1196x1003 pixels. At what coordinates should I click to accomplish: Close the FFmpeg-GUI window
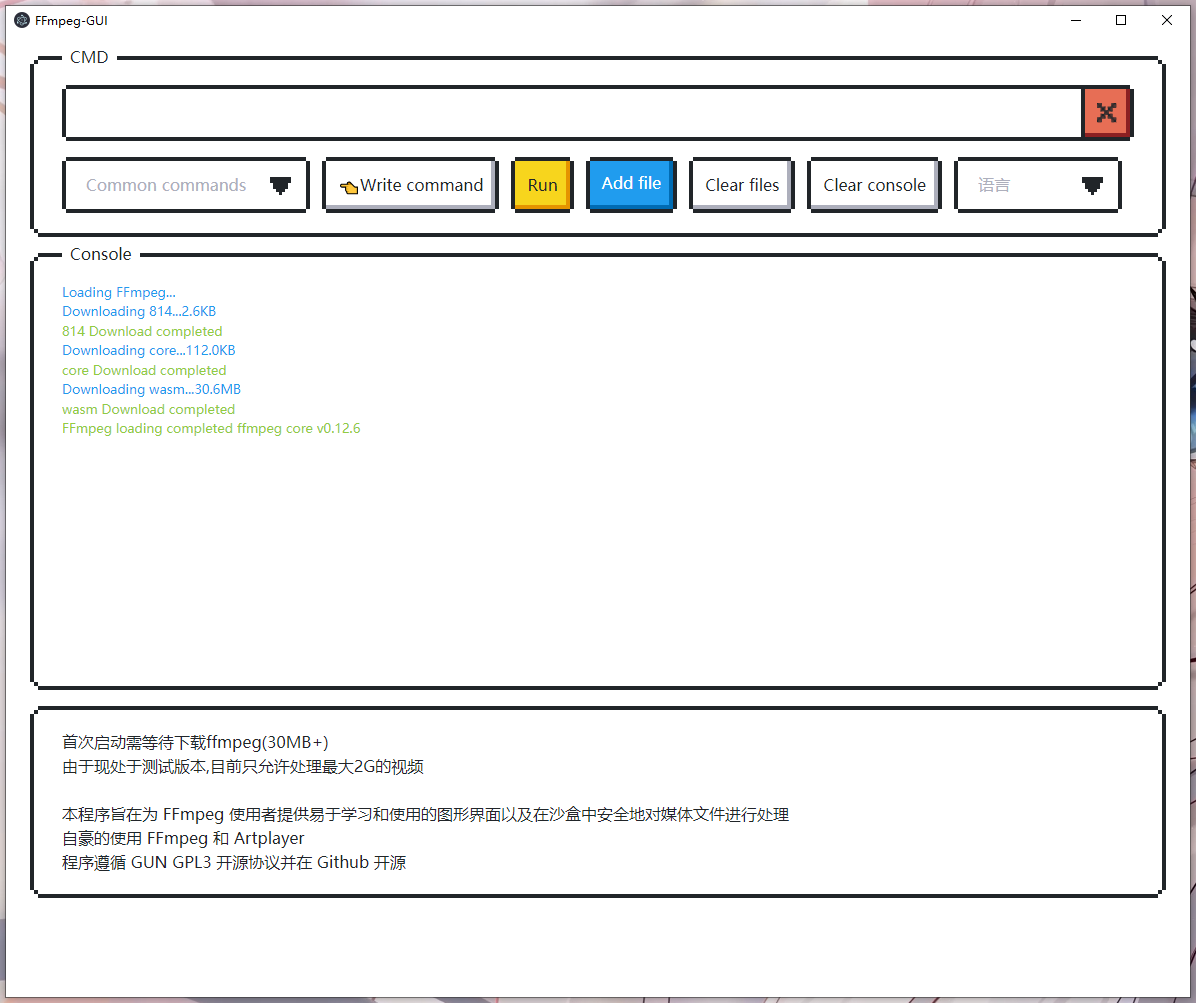pyautogui.click(x=1166, y=21)
